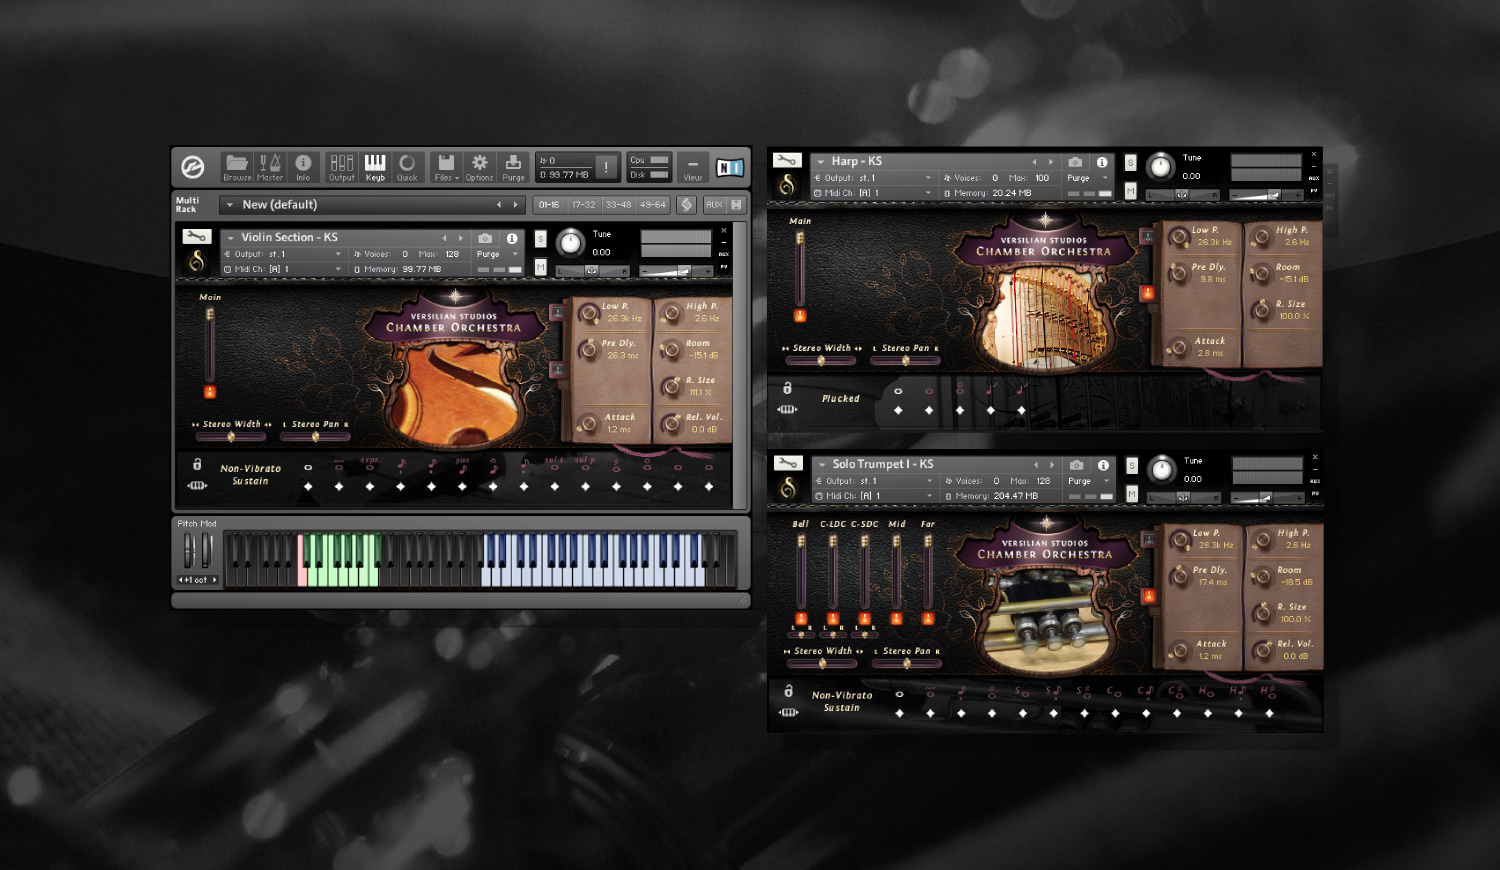Open Solo Trumpet I edit wrench
The image size is (1500, 870).
click(x=788, y=464)
